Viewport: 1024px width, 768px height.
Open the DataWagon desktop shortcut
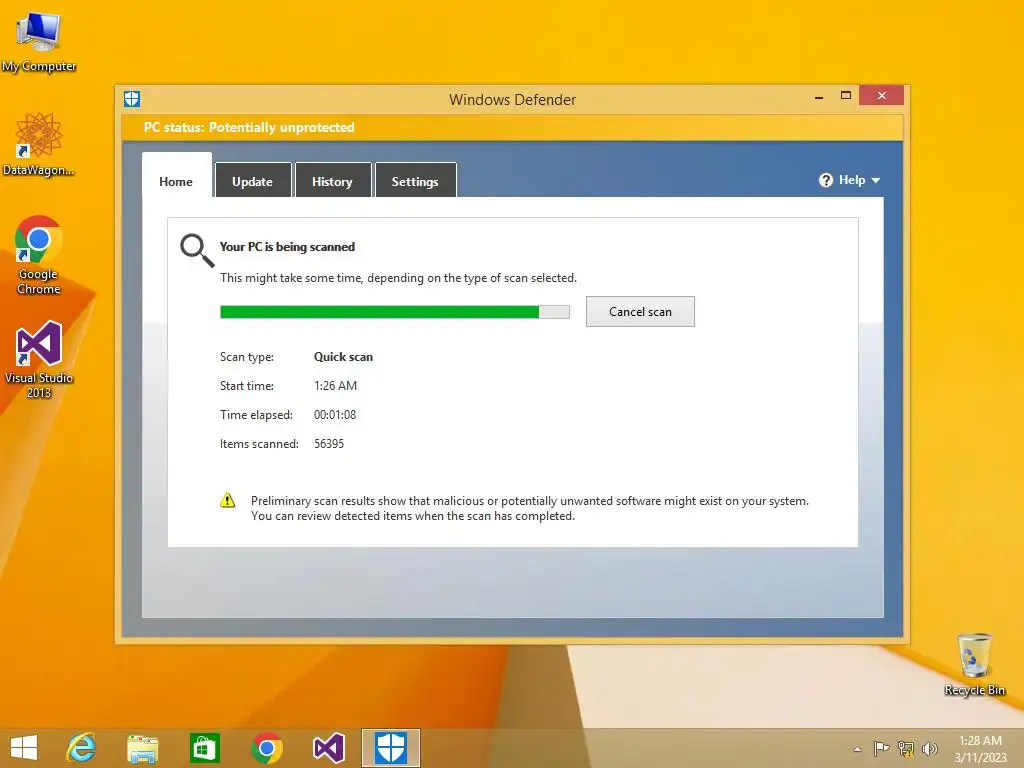coord(39,144)
